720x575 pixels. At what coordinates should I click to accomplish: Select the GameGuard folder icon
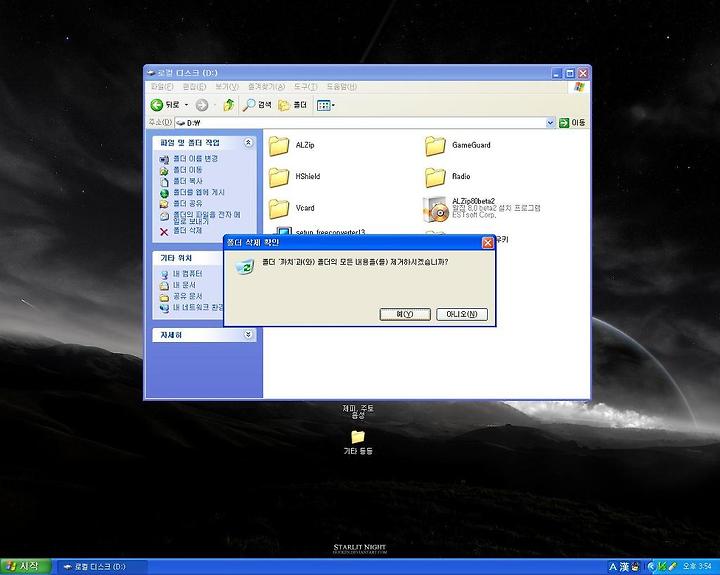point(435,146)
